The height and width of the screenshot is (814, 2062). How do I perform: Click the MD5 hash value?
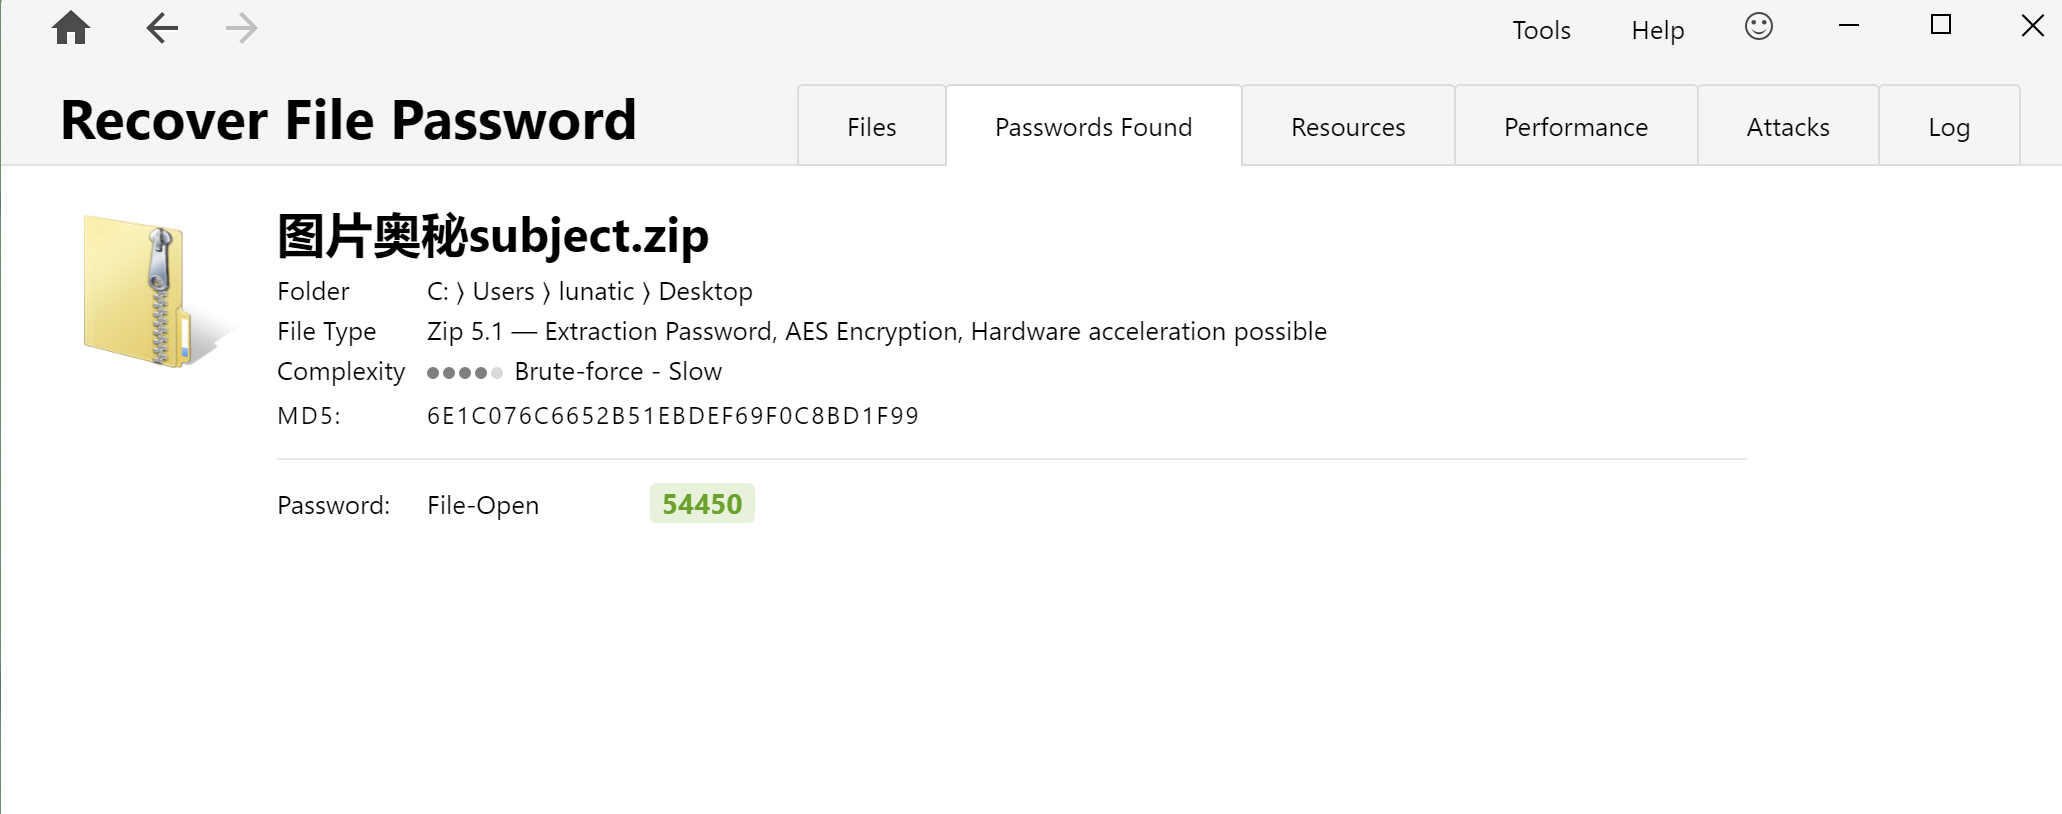pos(673,416)
